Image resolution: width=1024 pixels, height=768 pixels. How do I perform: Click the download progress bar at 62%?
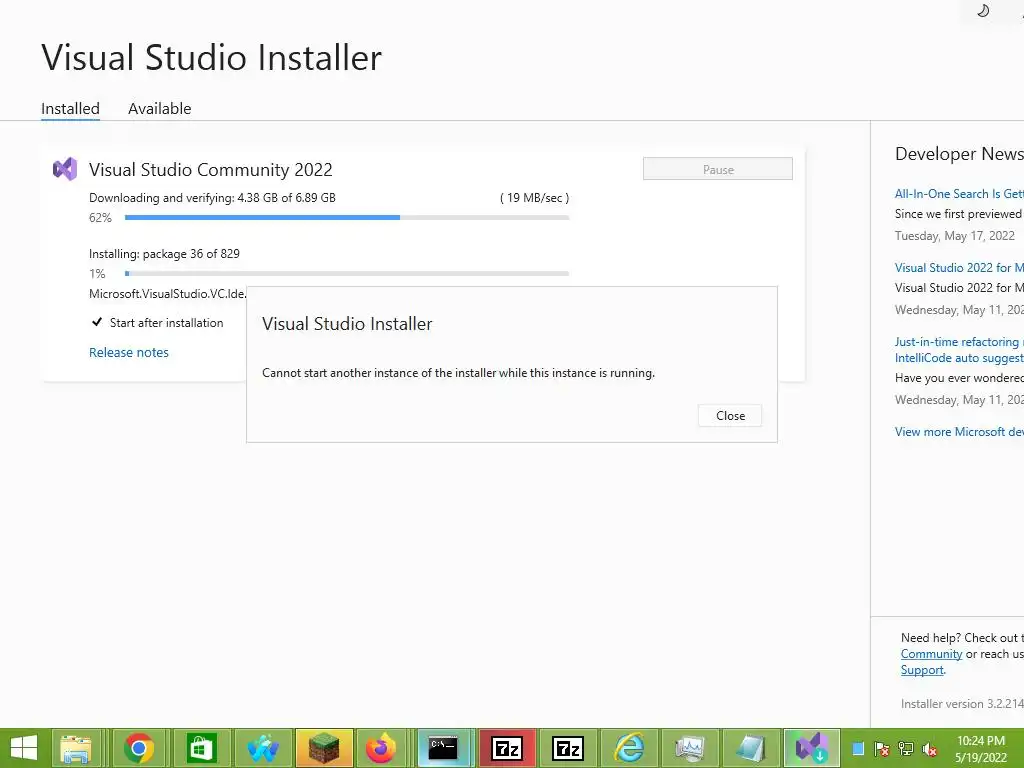tap(347, 217)
